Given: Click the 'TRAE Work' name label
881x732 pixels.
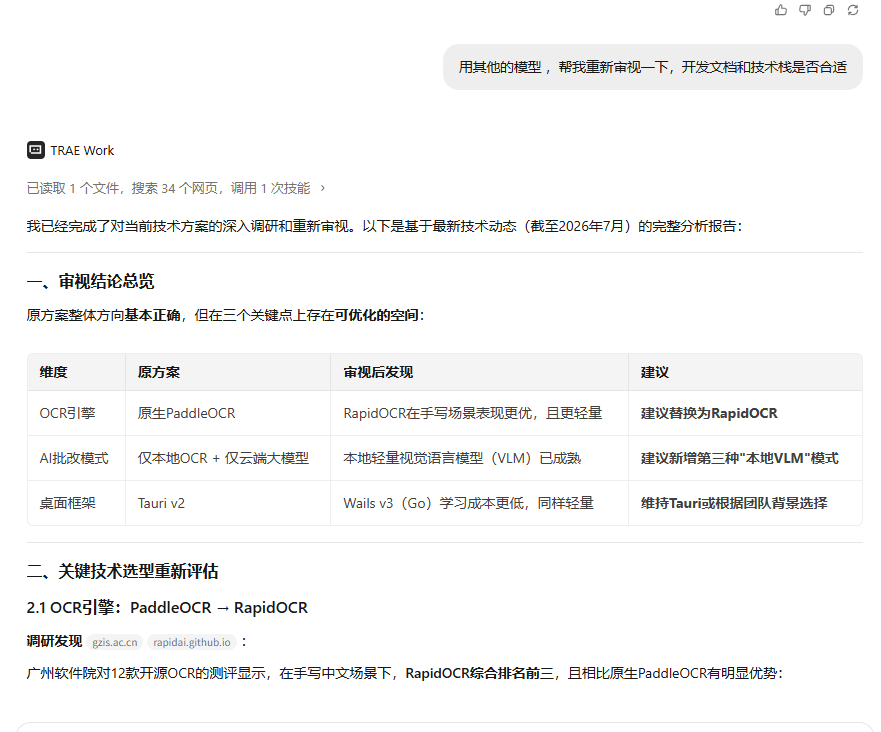Looking at the screenshot, I should 82,151.
